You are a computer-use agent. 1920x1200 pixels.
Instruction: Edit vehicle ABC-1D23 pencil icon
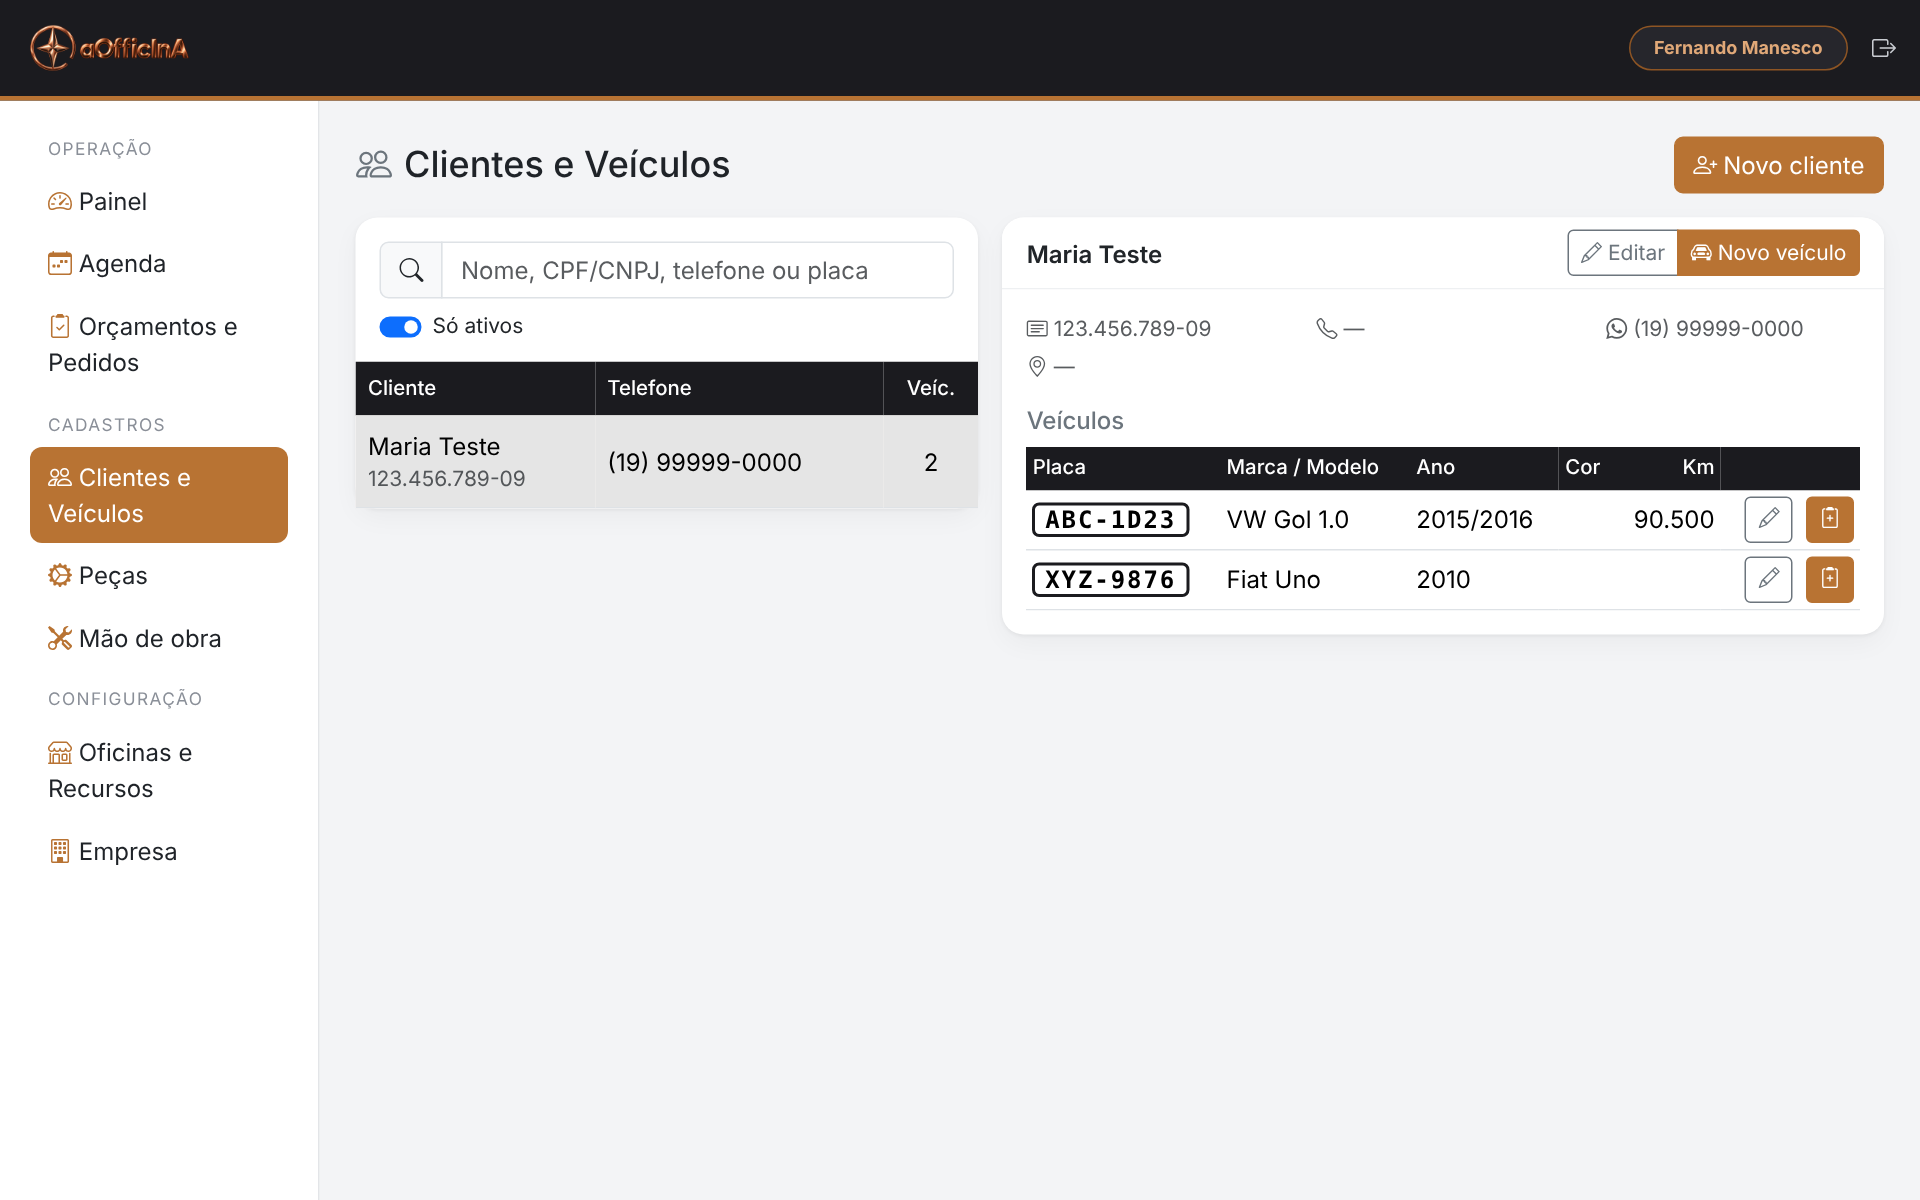(x=1768, y=519)
